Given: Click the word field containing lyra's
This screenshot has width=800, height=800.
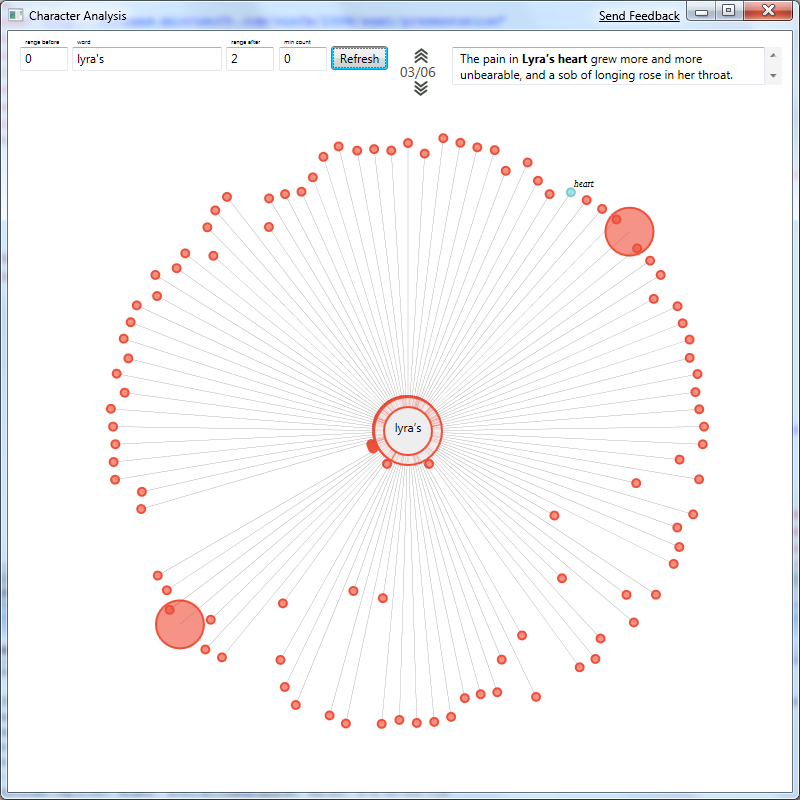Looking at the screenshot, I should tap(146, 59).
